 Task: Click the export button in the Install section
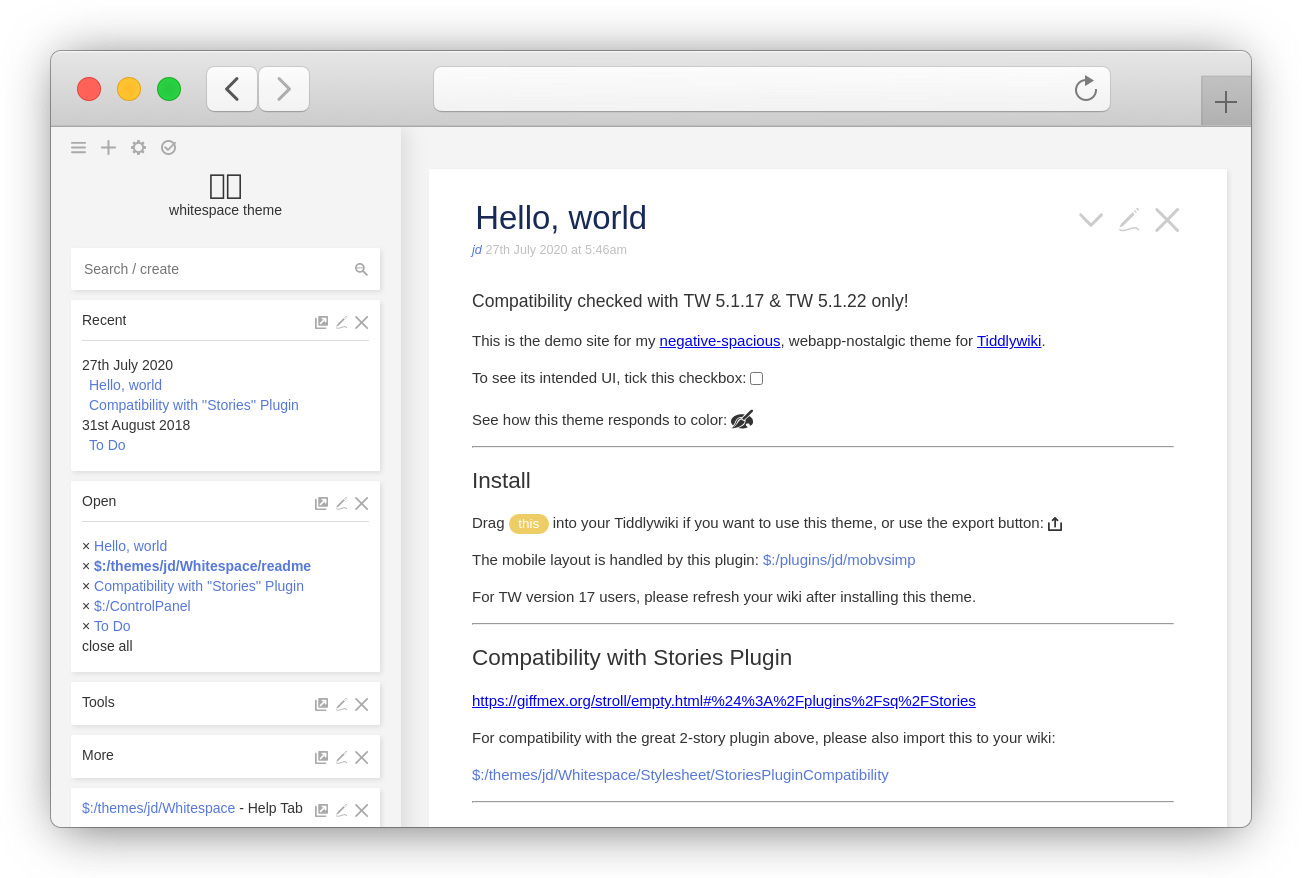click(x=1054, y=523)
